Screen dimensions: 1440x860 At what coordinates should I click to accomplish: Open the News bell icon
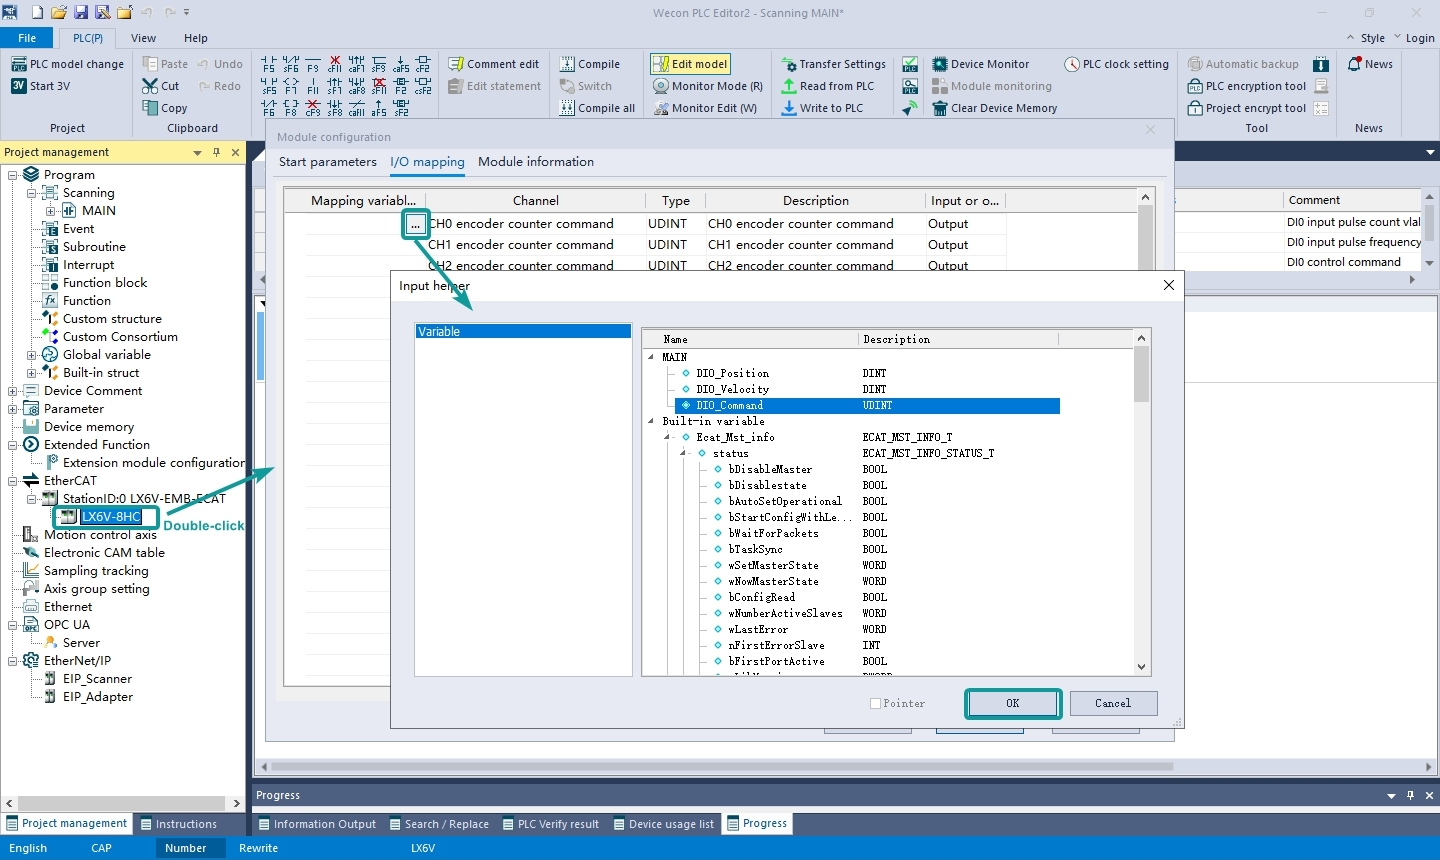coord(1355,64)
